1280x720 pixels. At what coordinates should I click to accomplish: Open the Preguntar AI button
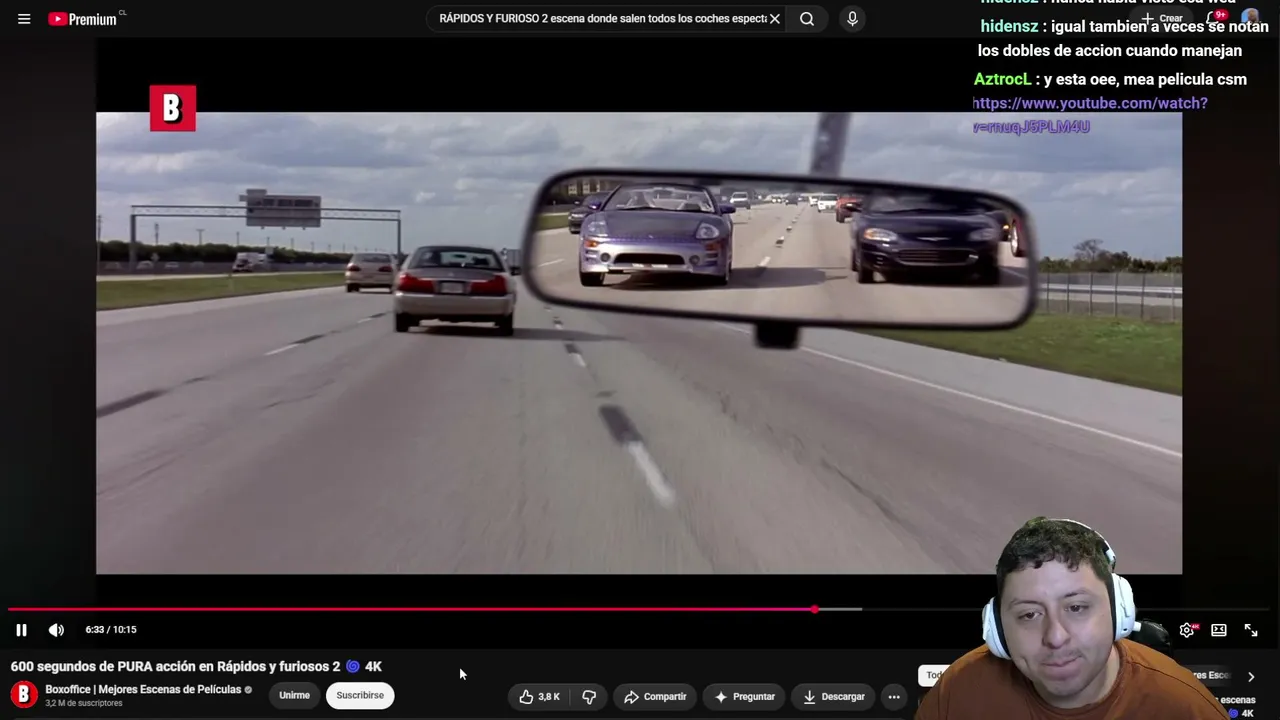coord(744,697)
